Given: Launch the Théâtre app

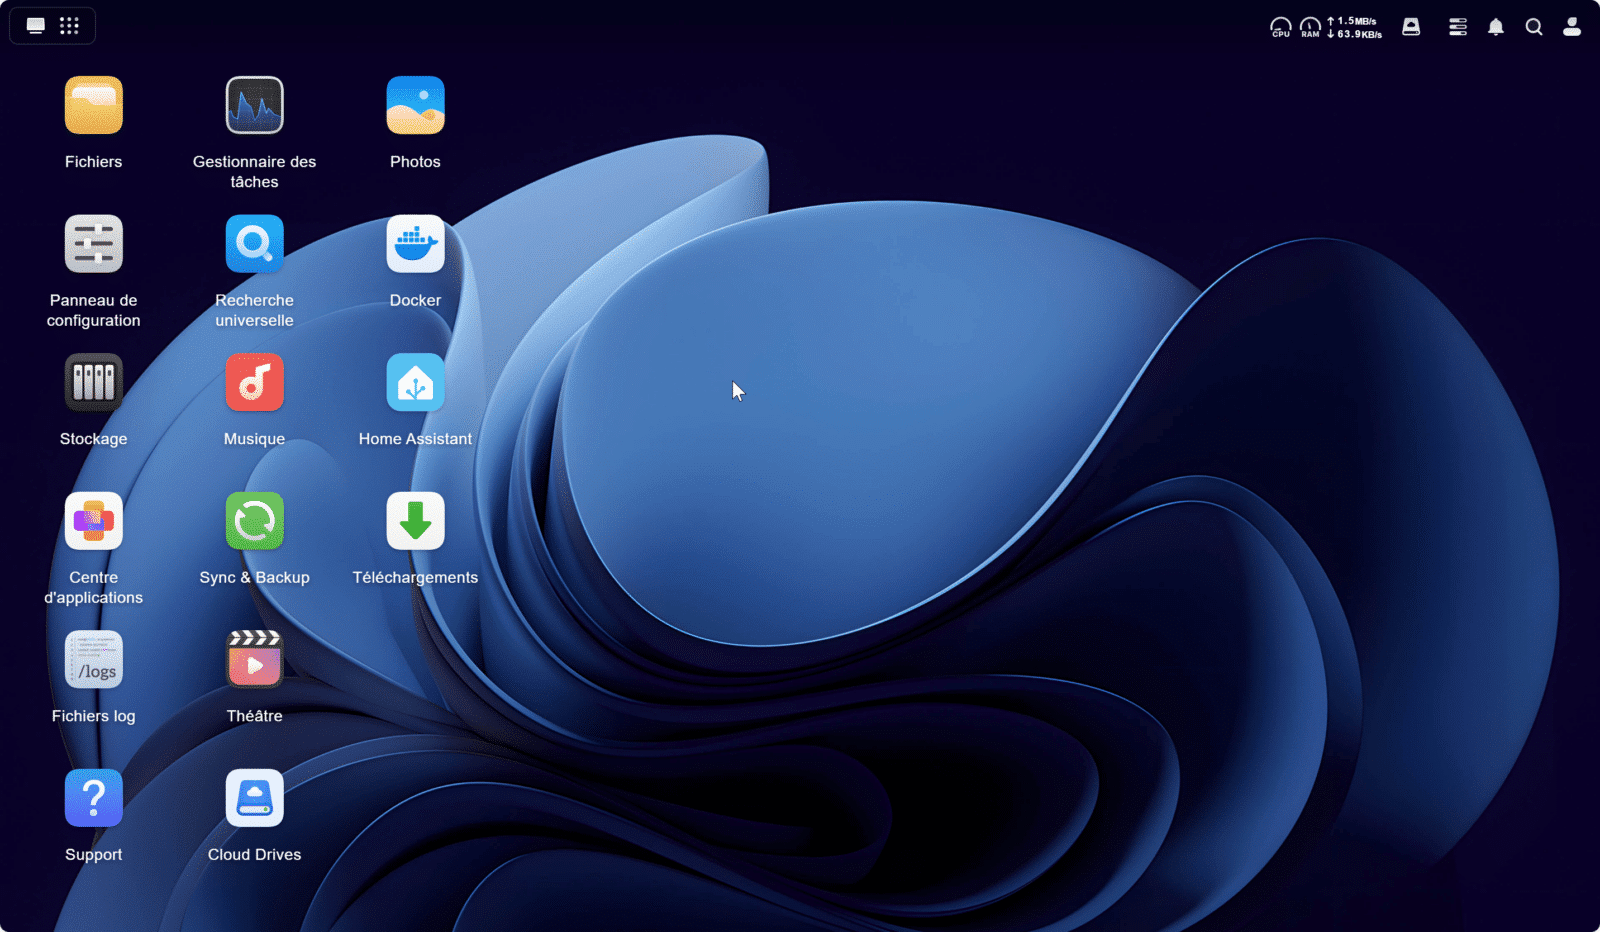Looking at the screenshot, I should tap(254, 660).
